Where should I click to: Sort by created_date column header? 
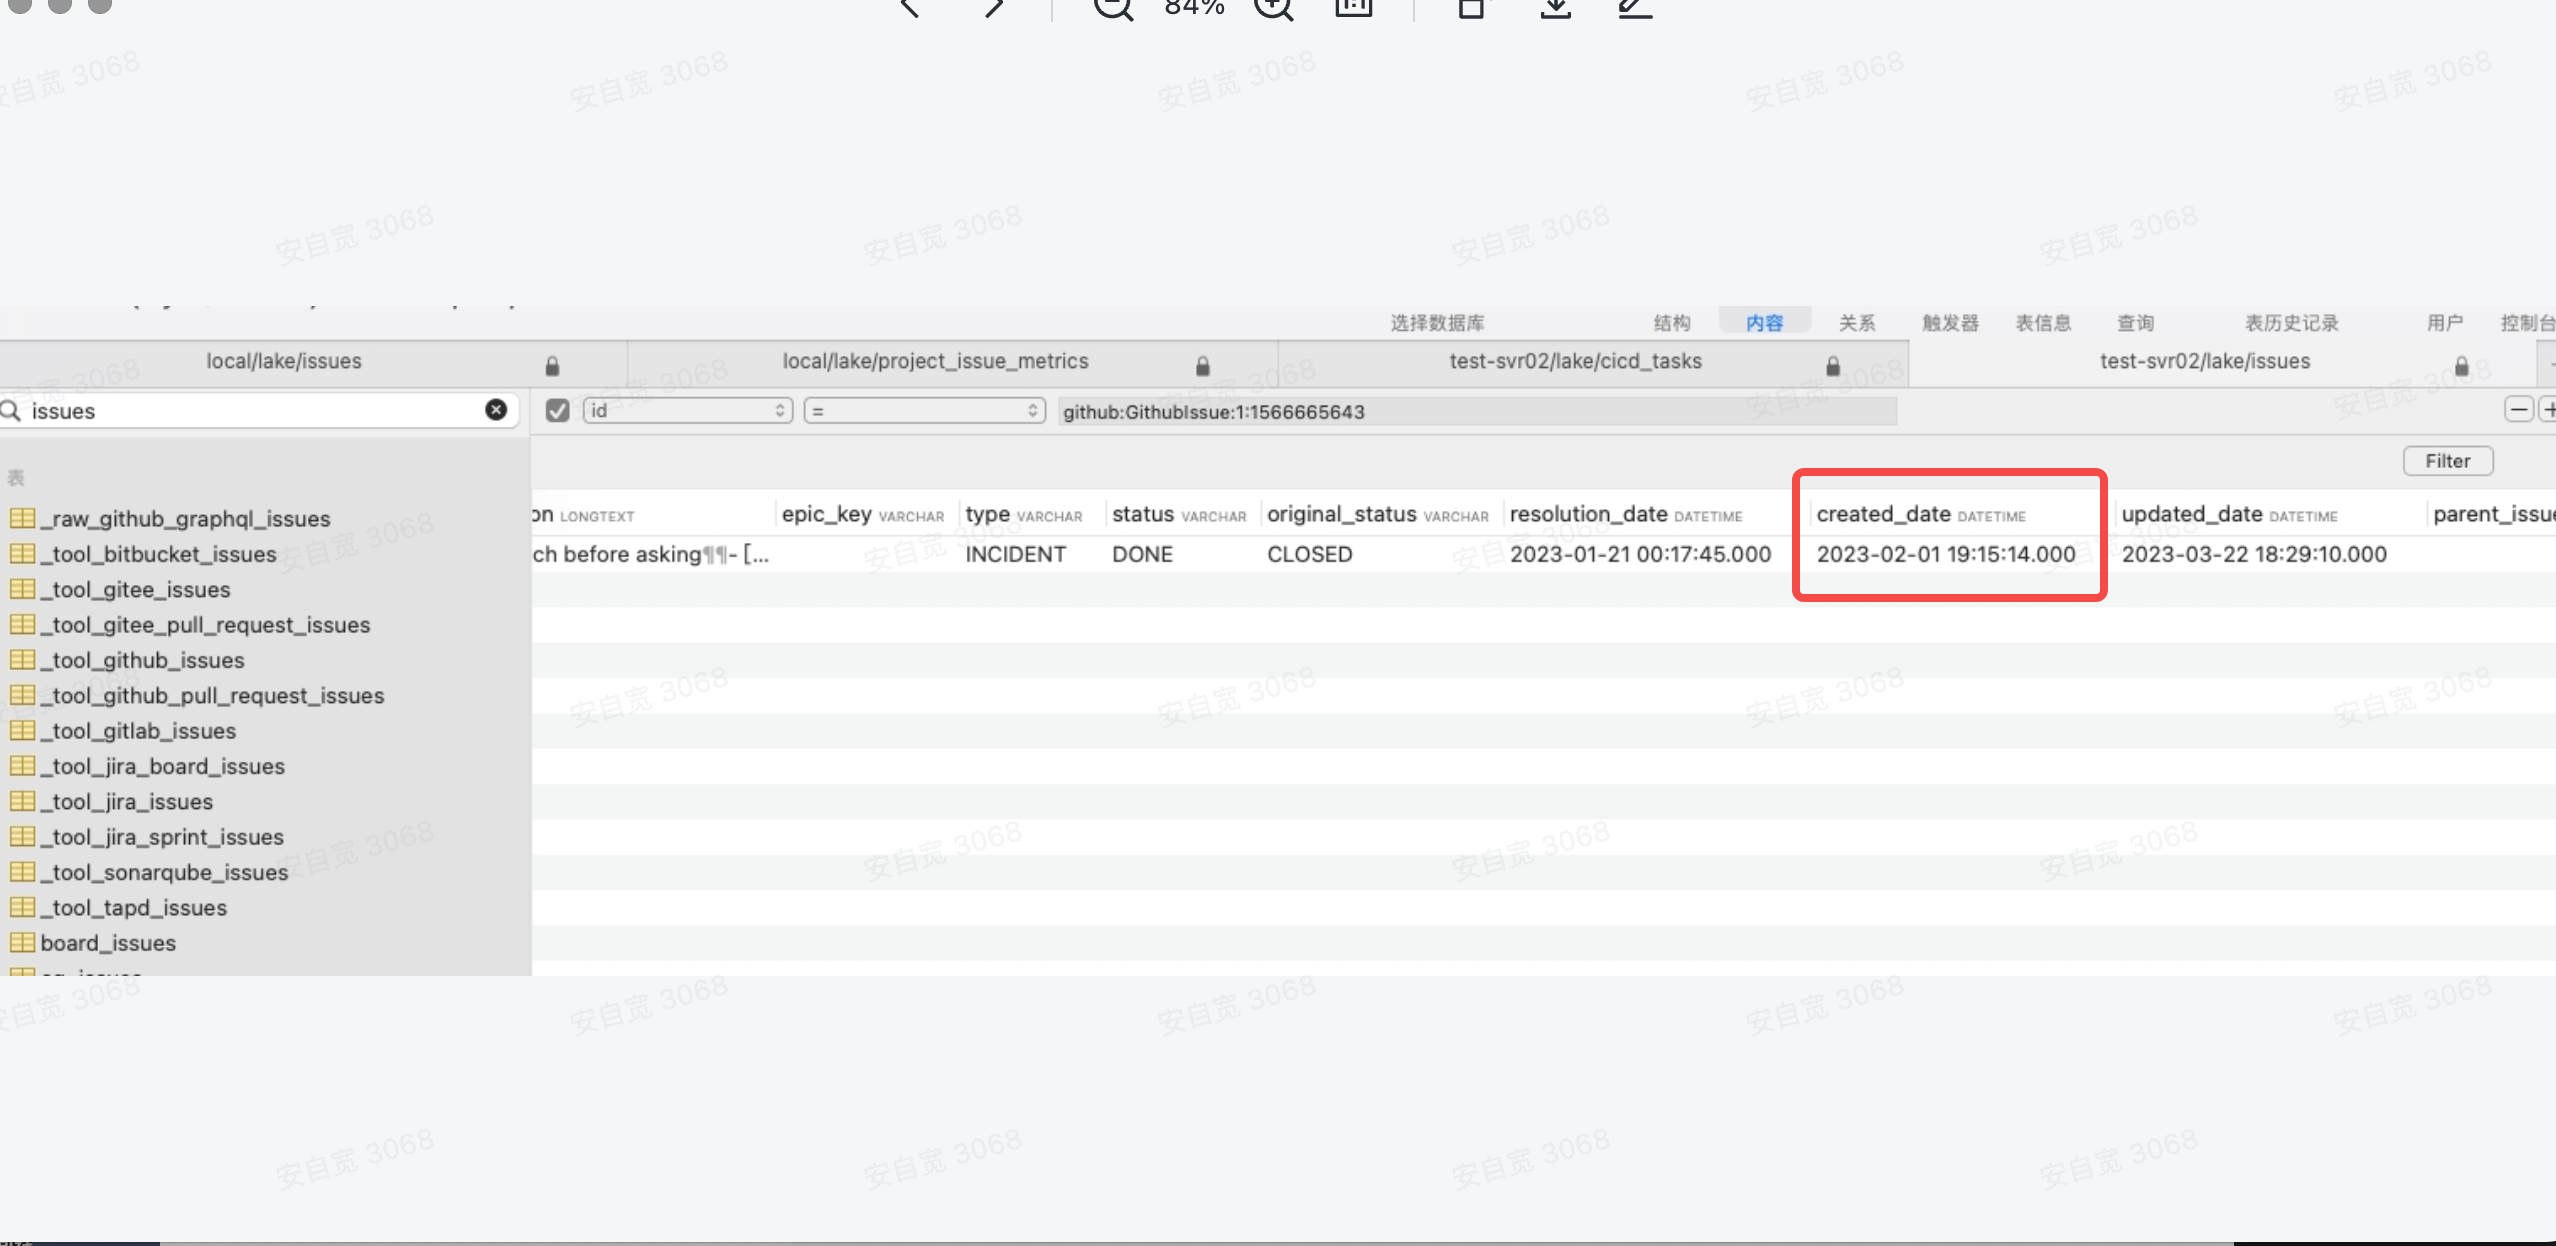1883,514
